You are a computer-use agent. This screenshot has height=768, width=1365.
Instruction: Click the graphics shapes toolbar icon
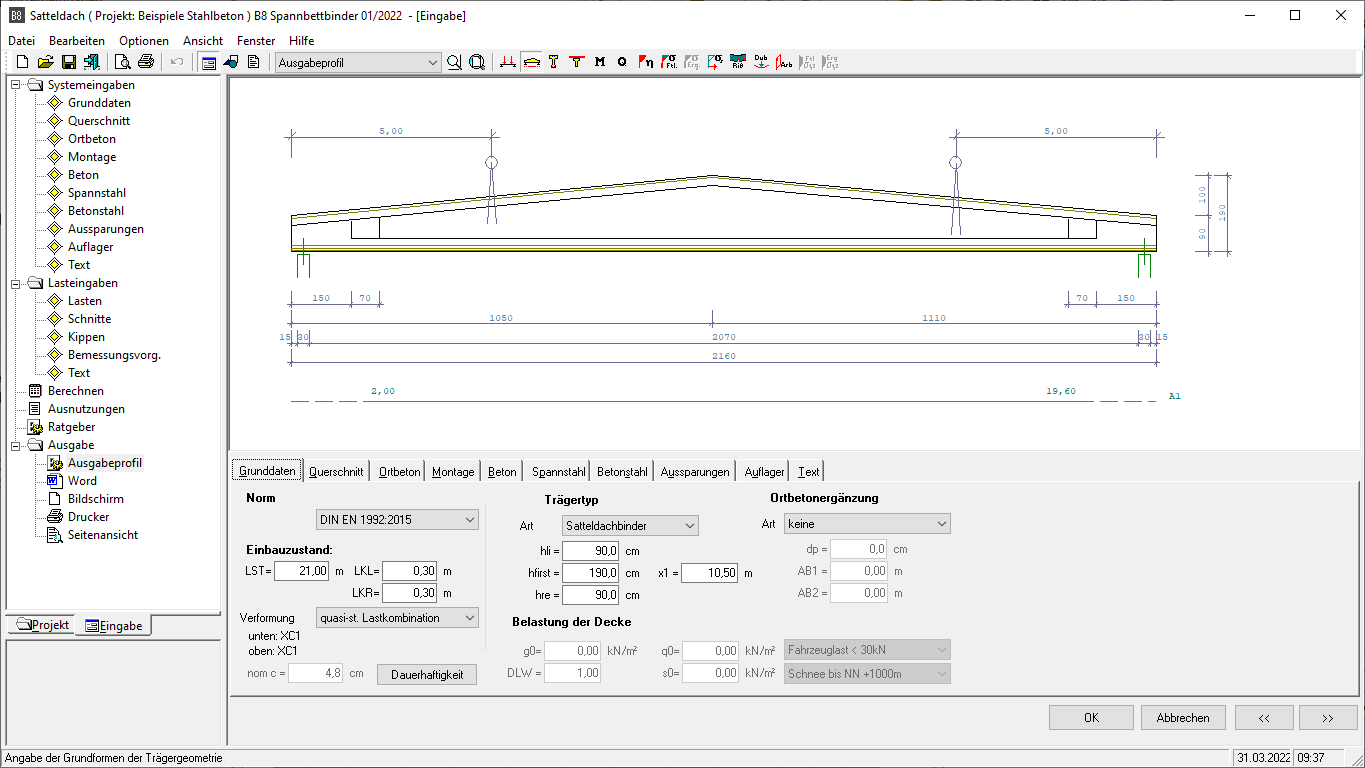[231, 62]
